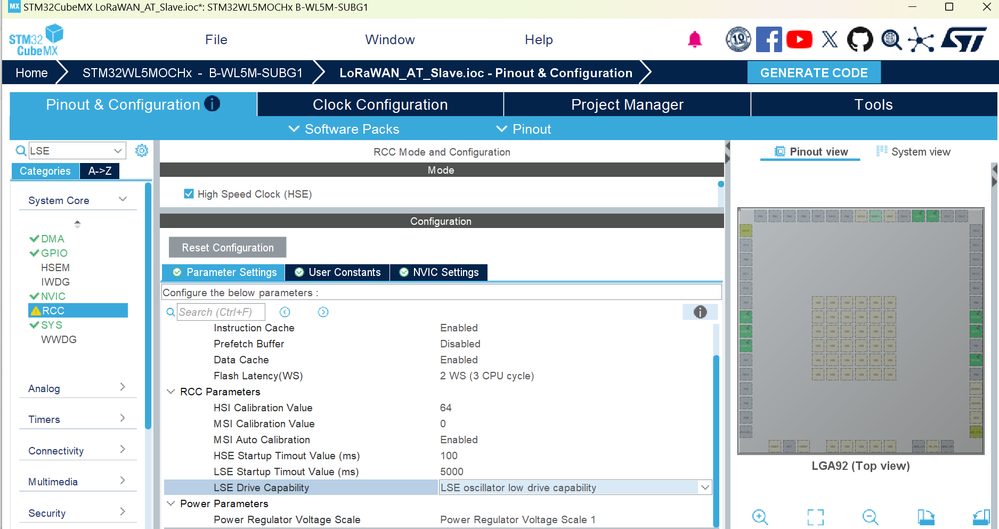Switch to System view
This screenshot has height=529, width=999.
coord(913,152)
